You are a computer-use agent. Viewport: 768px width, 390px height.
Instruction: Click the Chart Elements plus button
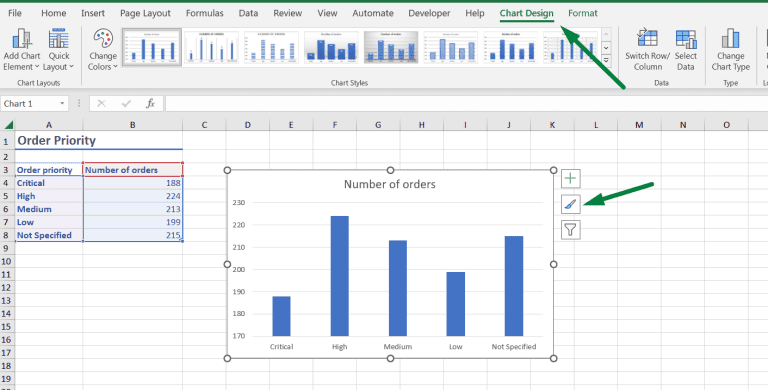[570, 178]
